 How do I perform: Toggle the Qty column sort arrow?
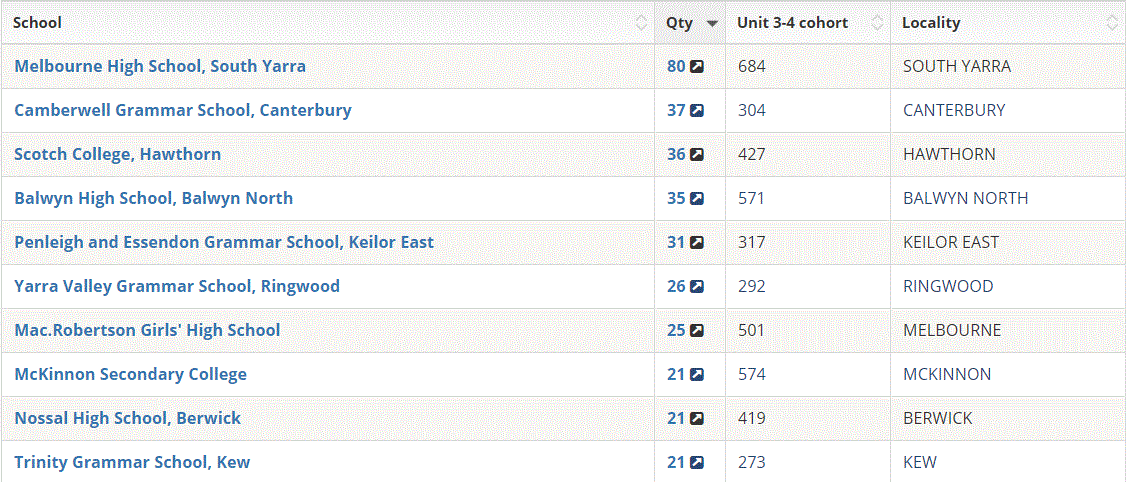[x=712, y=23]
